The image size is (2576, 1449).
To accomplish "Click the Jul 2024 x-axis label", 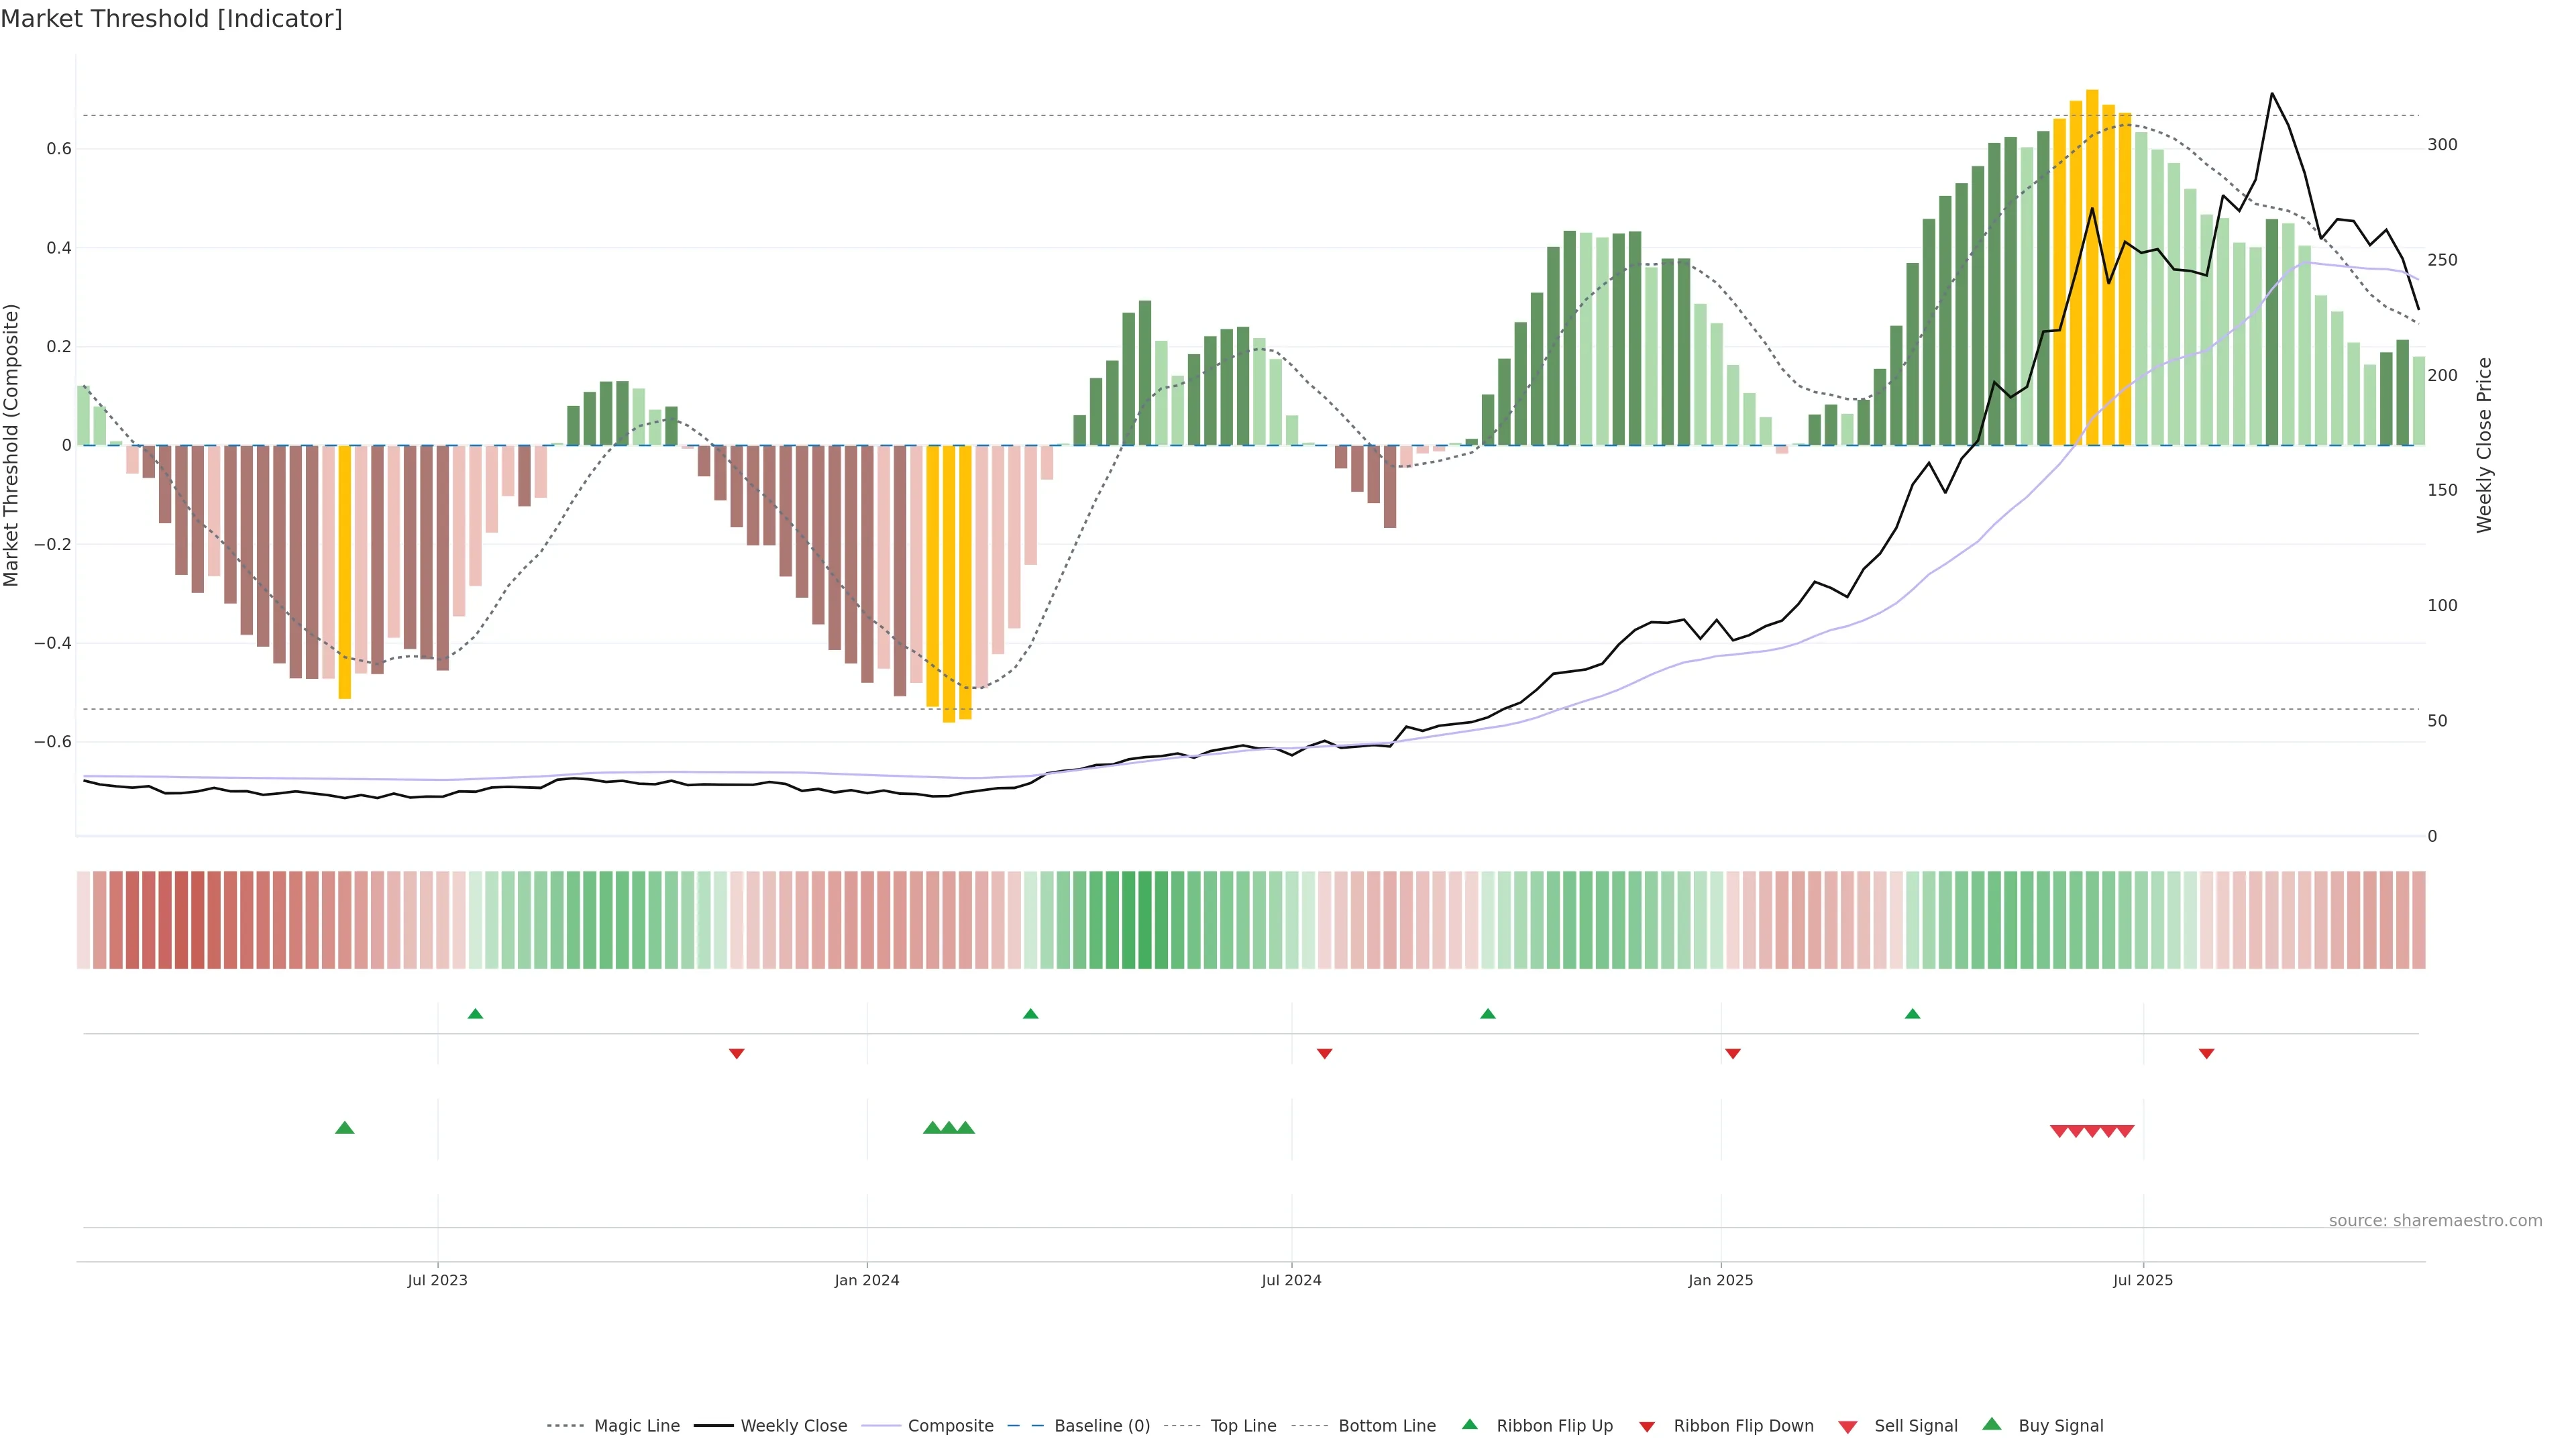I will tap(1291, 1280).
